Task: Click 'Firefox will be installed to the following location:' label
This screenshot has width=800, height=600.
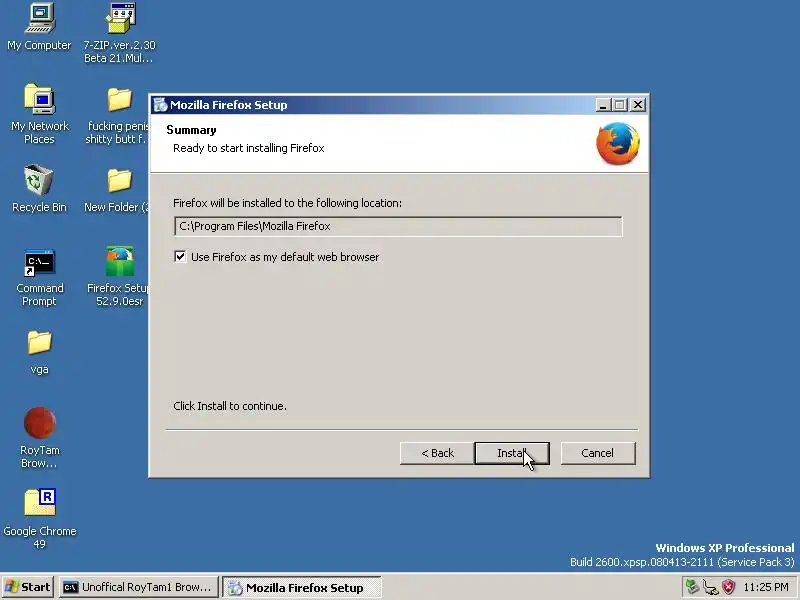Action: click(287, 203)
